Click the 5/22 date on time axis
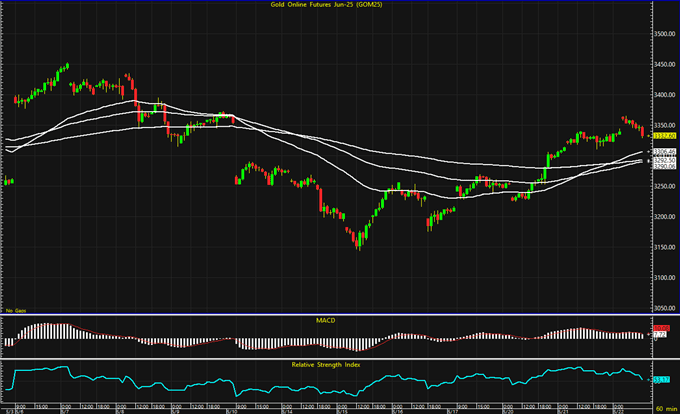This screenshot has width=680, height=414. [617, 410]
